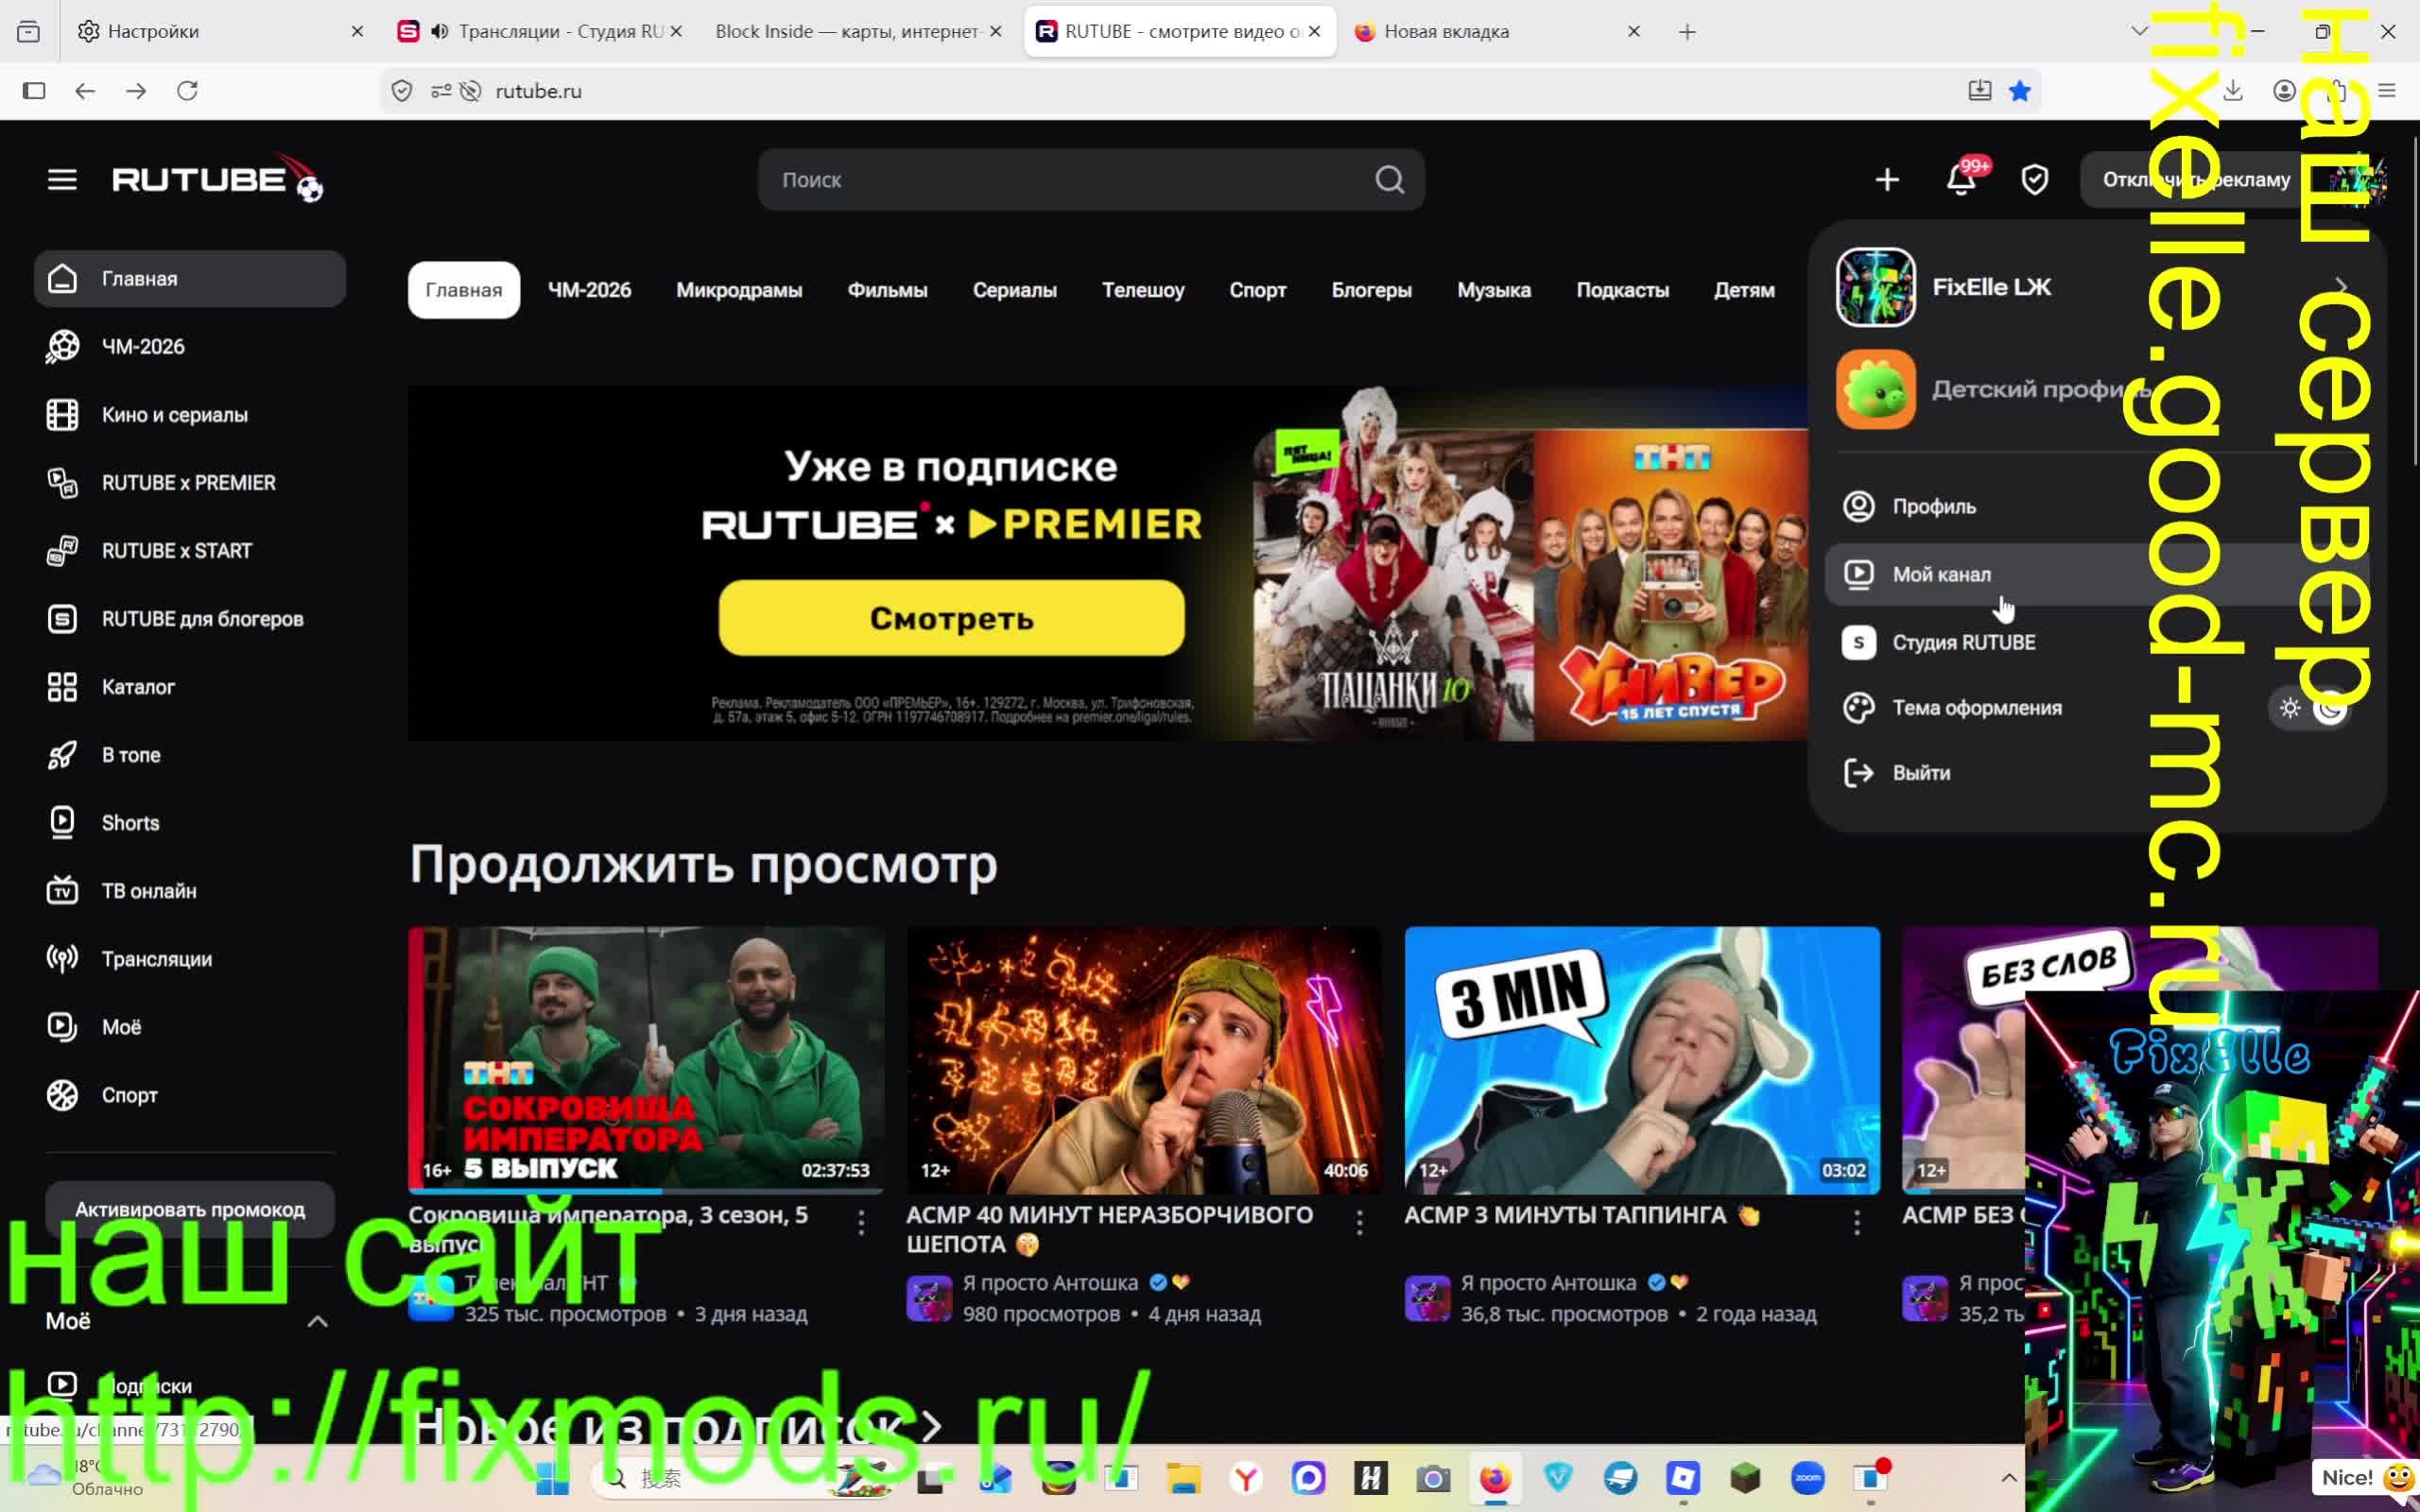Open RUTUBE x PREMIER sidebar item
The width and height of the screenshot is (2420, 1512).
pyautogui.click(x=190, y=483)
